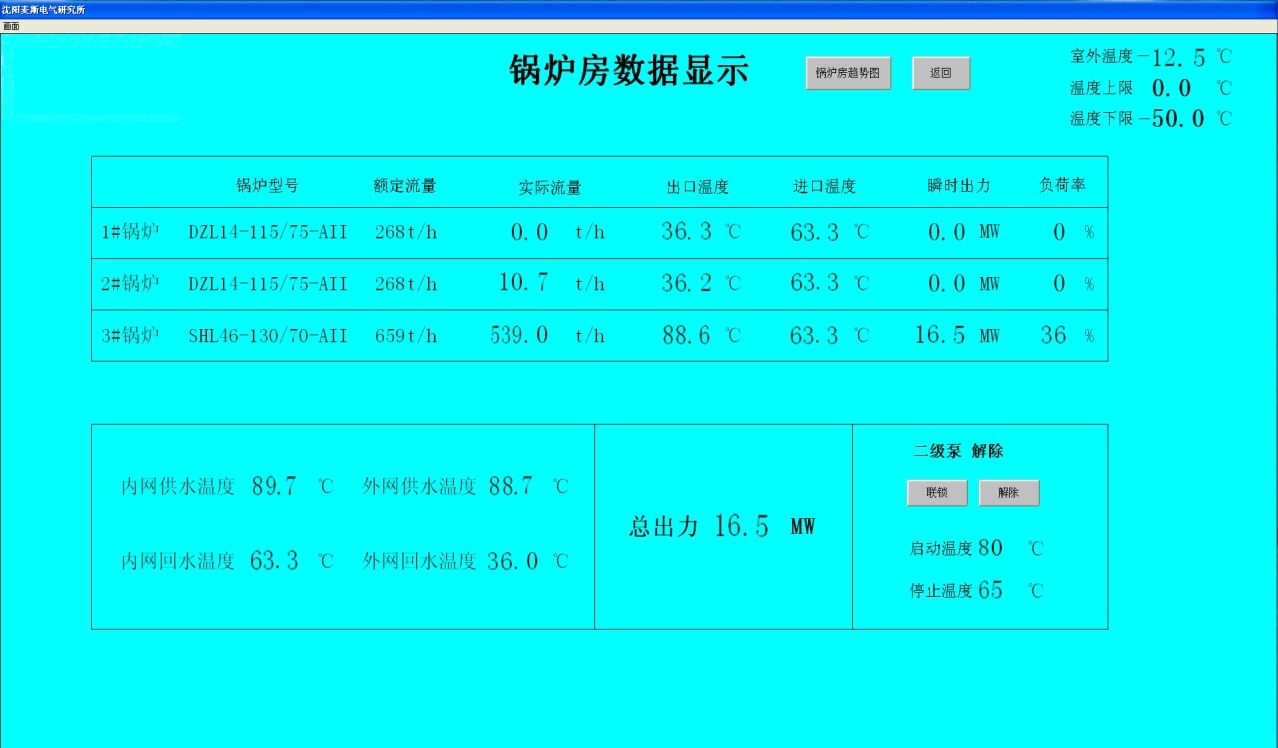Viewport: 1278px width, 748px height.
Task: Select the 启动温度 start temperature value 80
Action: 989,548
